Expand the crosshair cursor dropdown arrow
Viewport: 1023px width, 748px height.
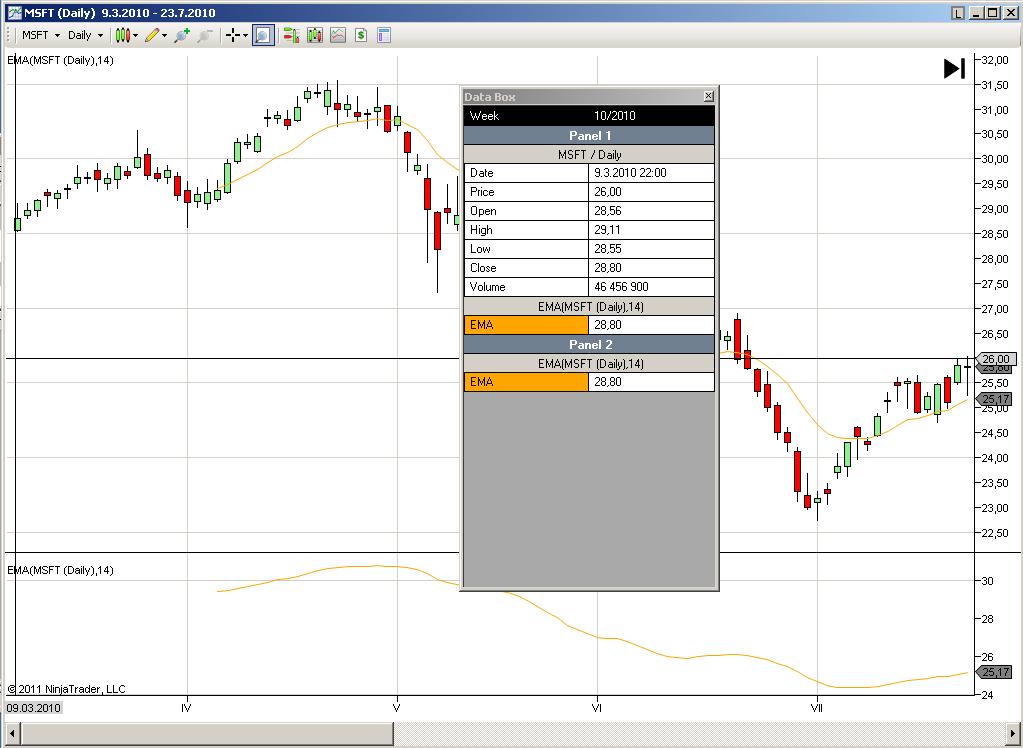245,35
